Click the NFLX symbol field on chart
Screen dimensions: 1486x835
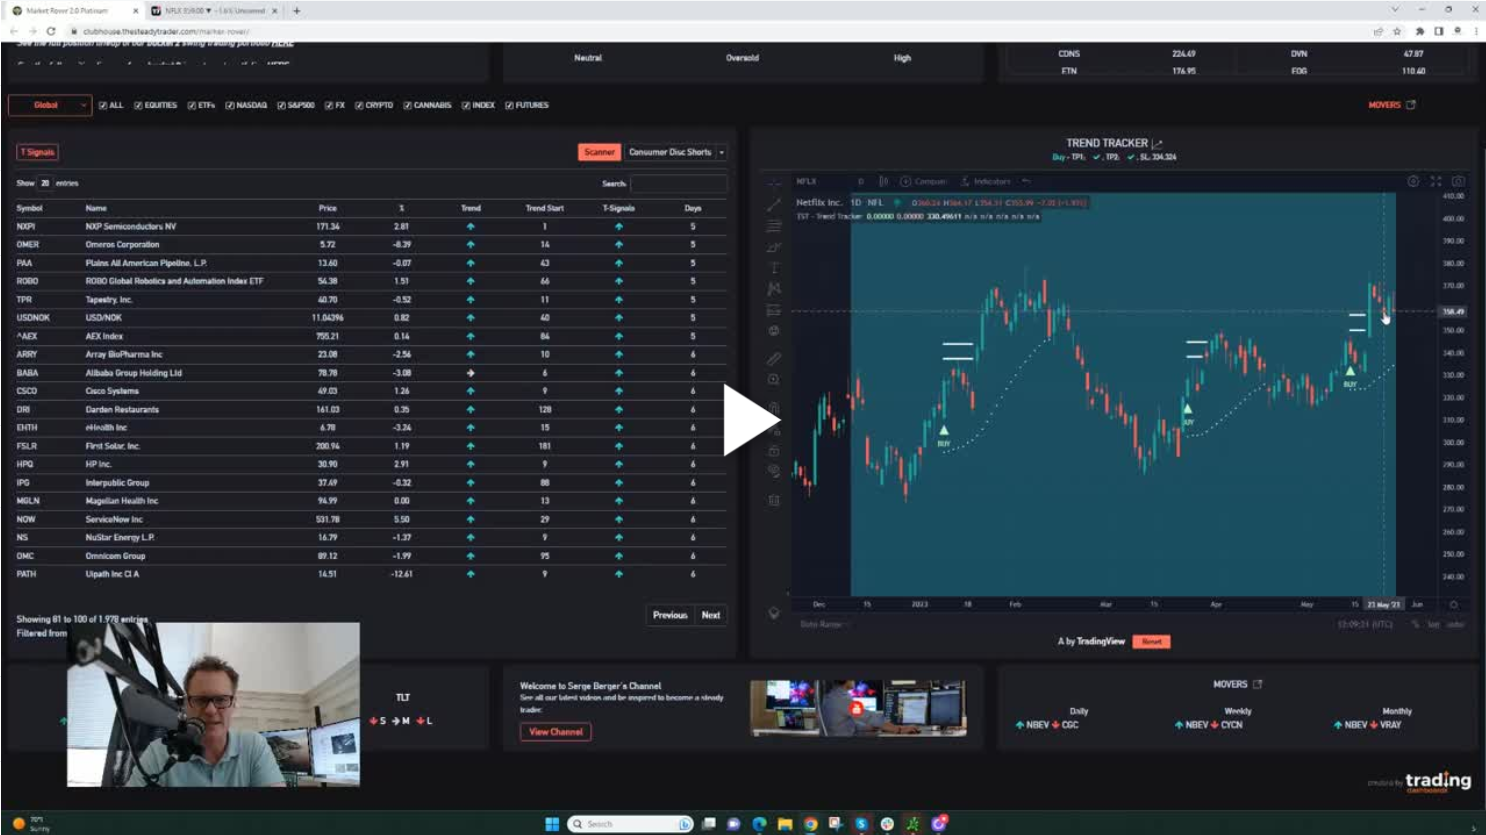(x=807, y=181)
